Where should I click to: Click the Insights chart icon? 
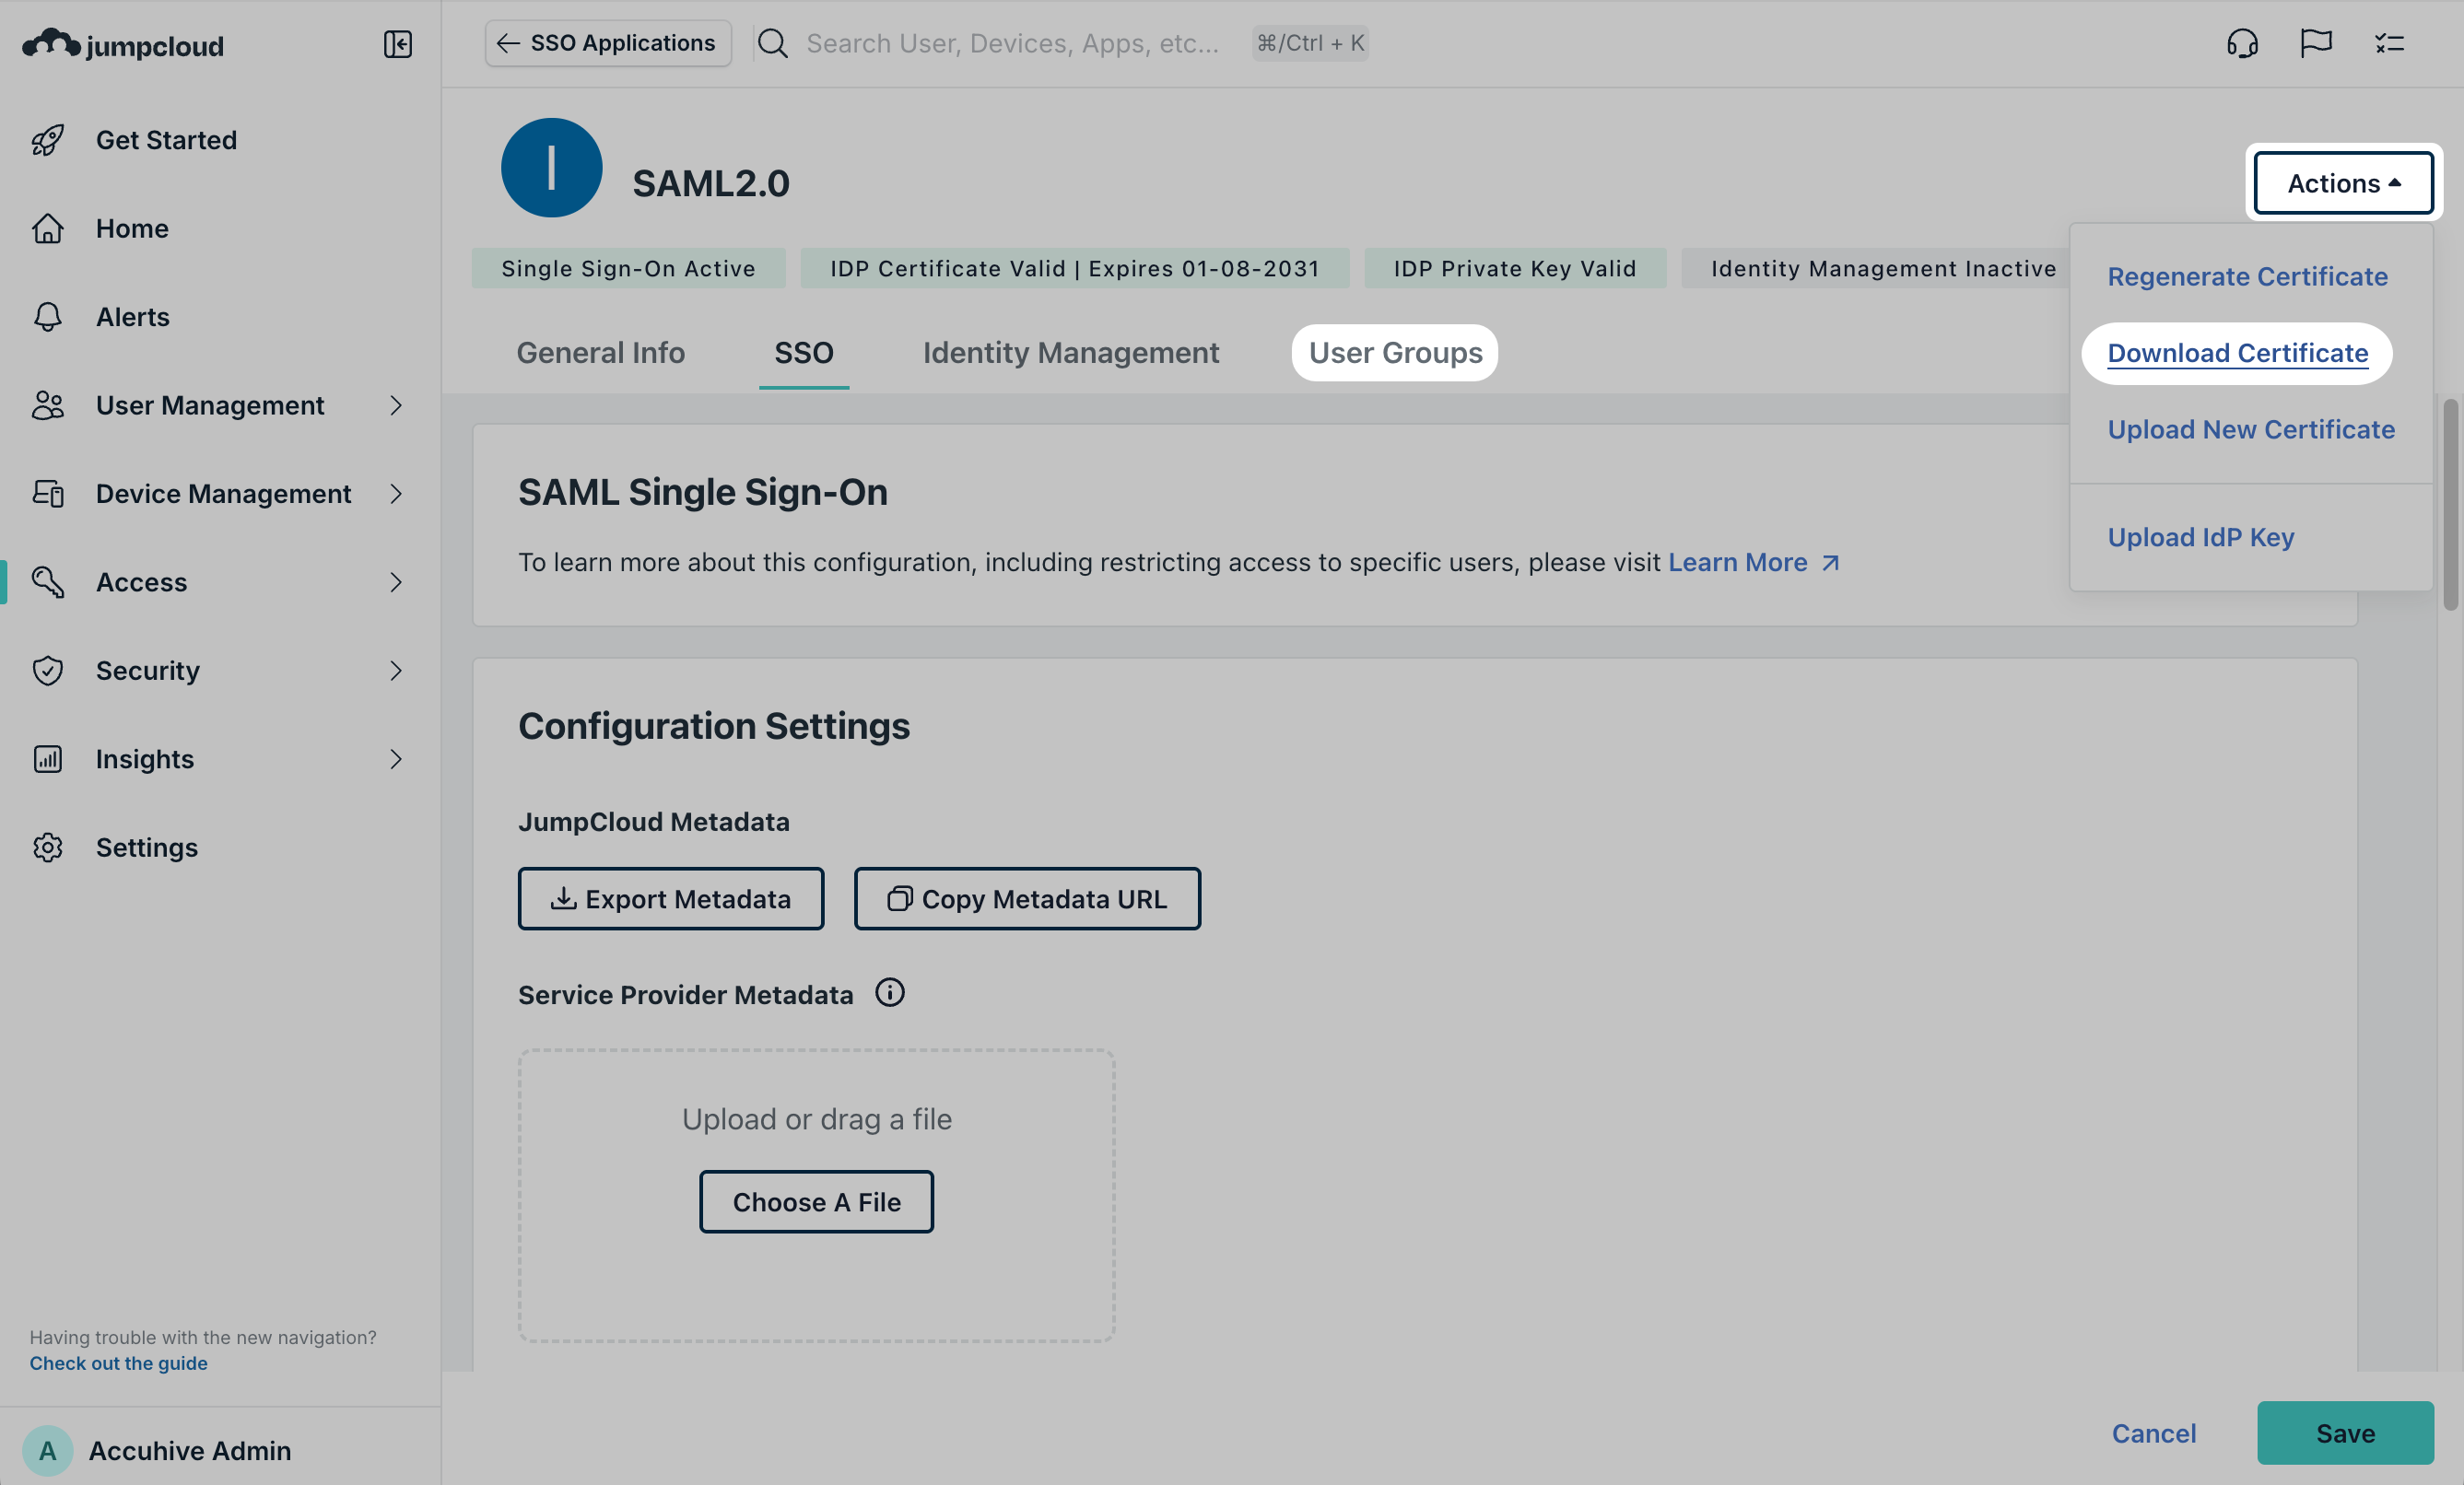[x=48, y=759]
